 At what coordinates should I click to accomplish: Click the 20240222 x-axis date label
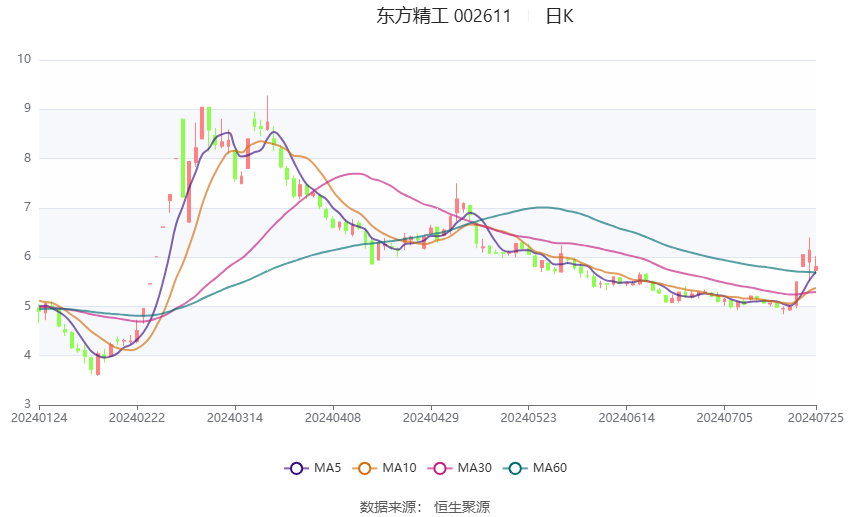pos(137,418)
